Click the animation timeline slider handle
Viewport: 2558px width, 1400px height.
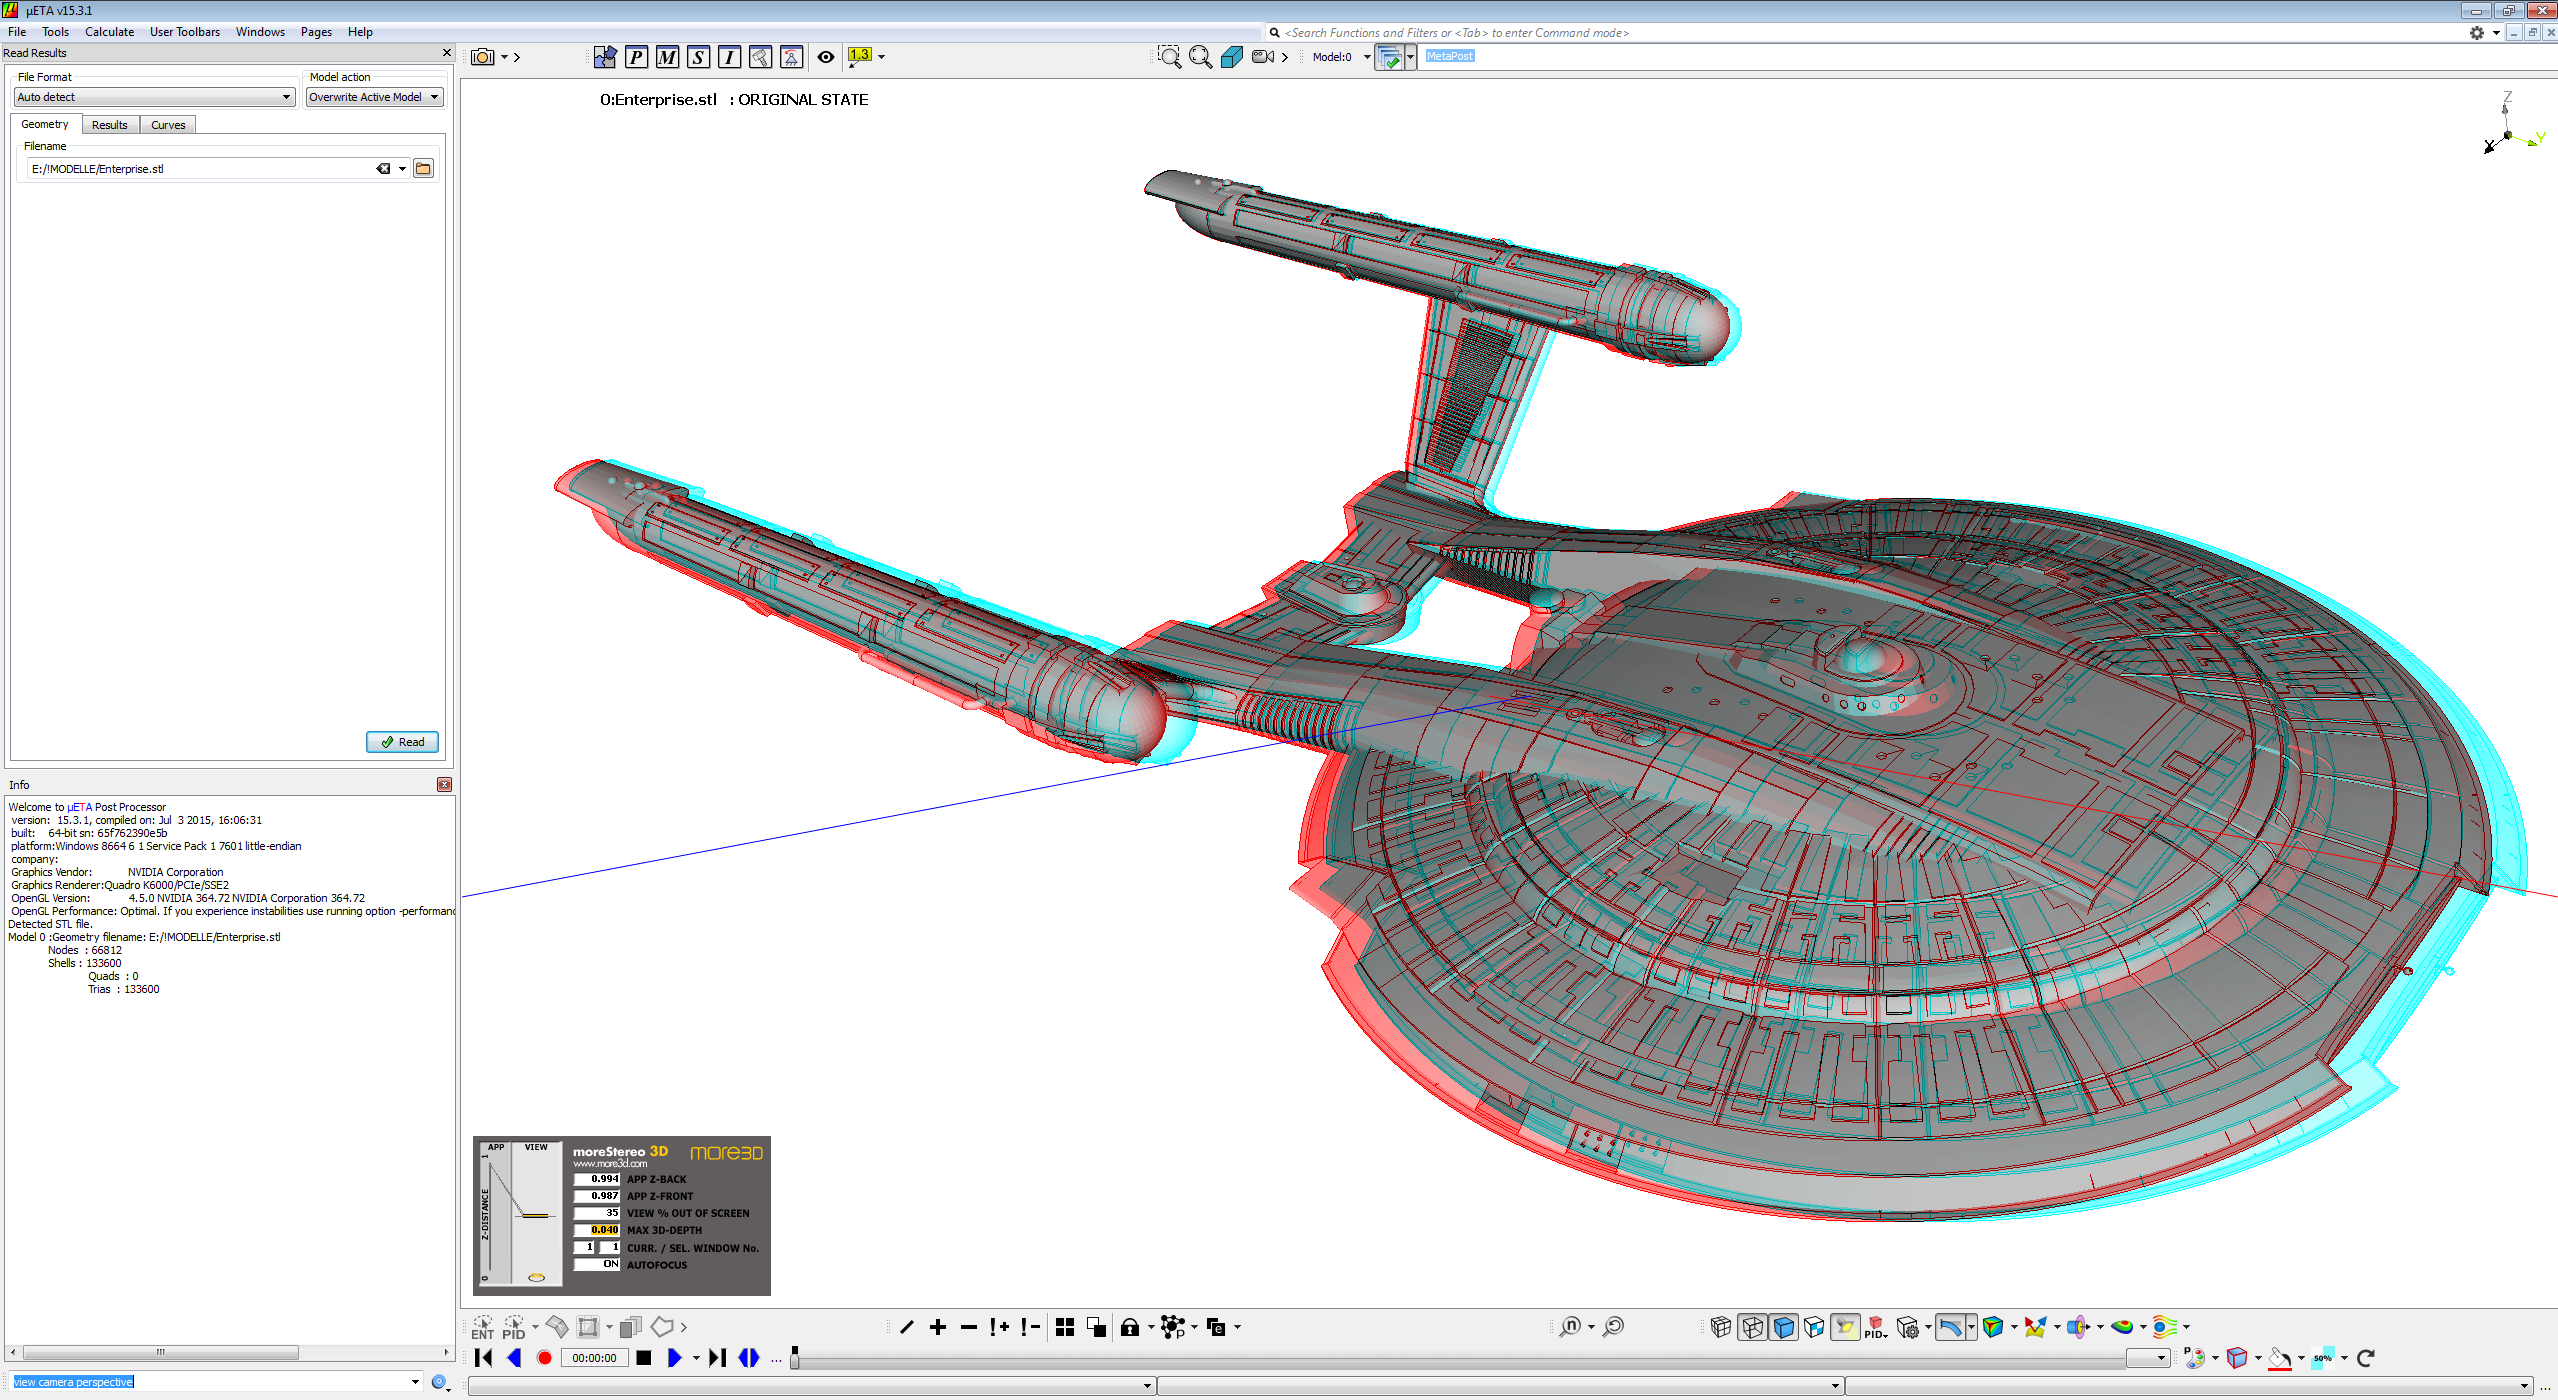tap(794, 1358)
